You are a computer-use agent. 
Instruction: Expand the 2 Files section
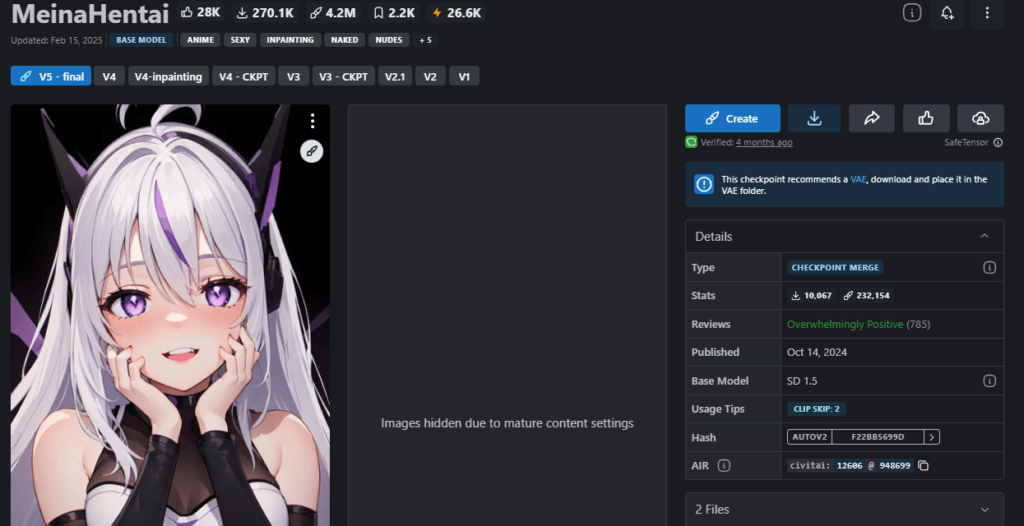pyautogui.click(x=984, y=509)
